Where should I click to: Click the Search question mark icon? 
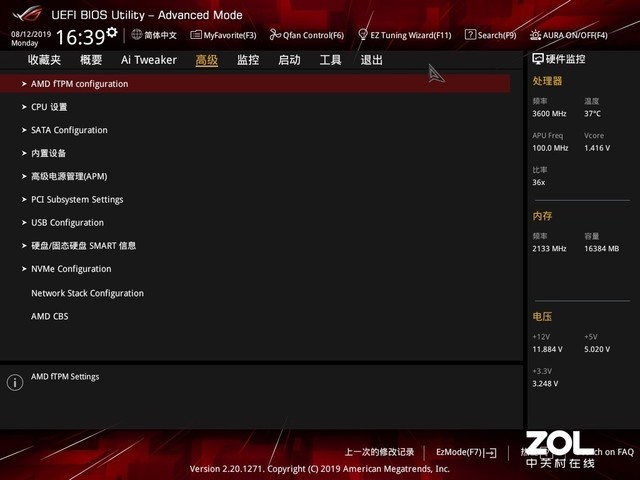(x=470, y=35)
